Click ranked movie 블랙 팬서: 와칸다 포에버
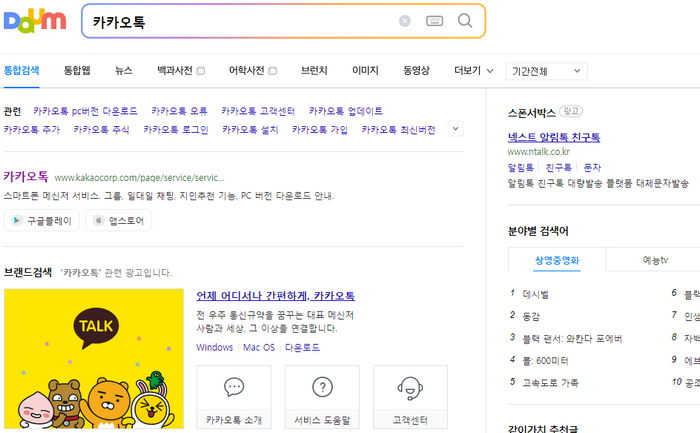 click(572, 339)
